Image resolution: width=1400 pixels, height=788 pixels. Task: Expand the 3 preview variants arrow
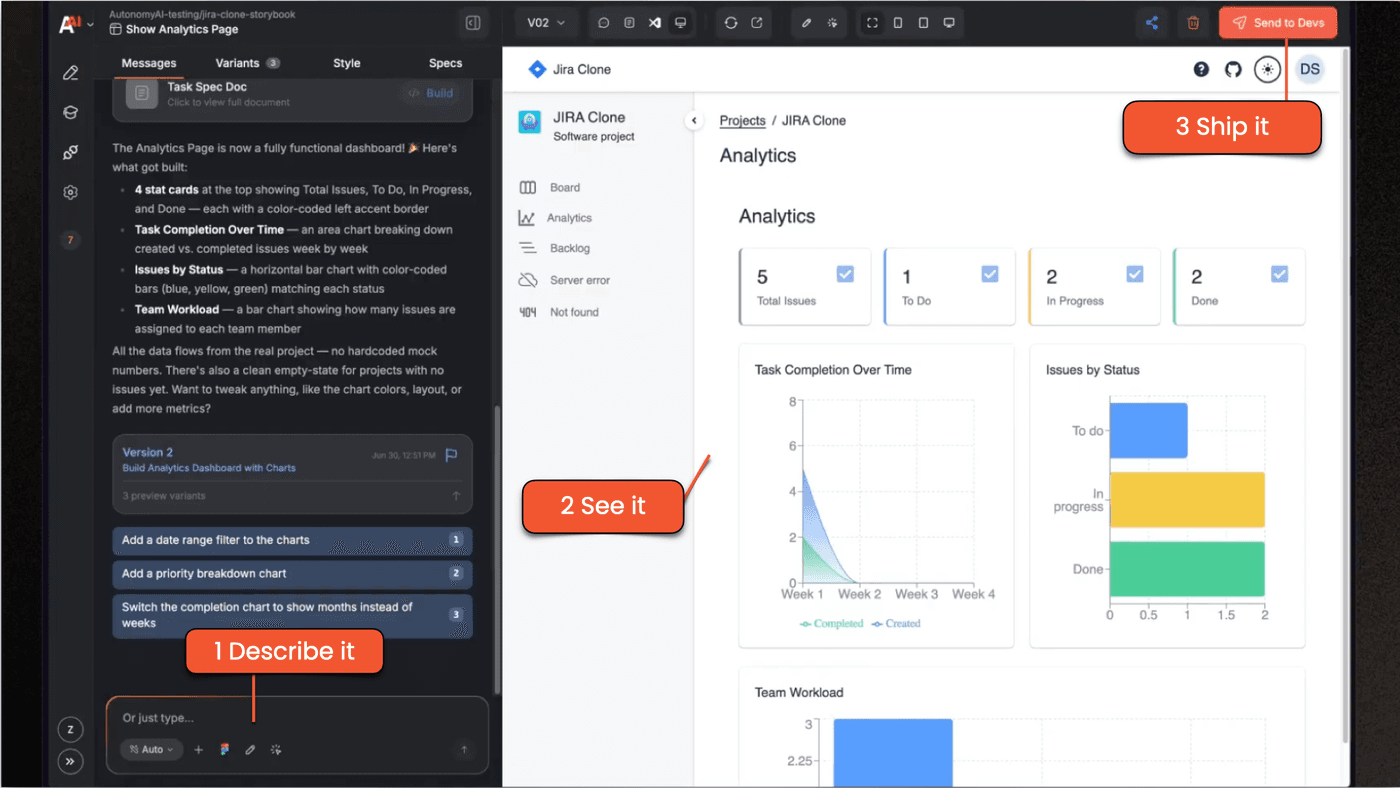(457, 496)
